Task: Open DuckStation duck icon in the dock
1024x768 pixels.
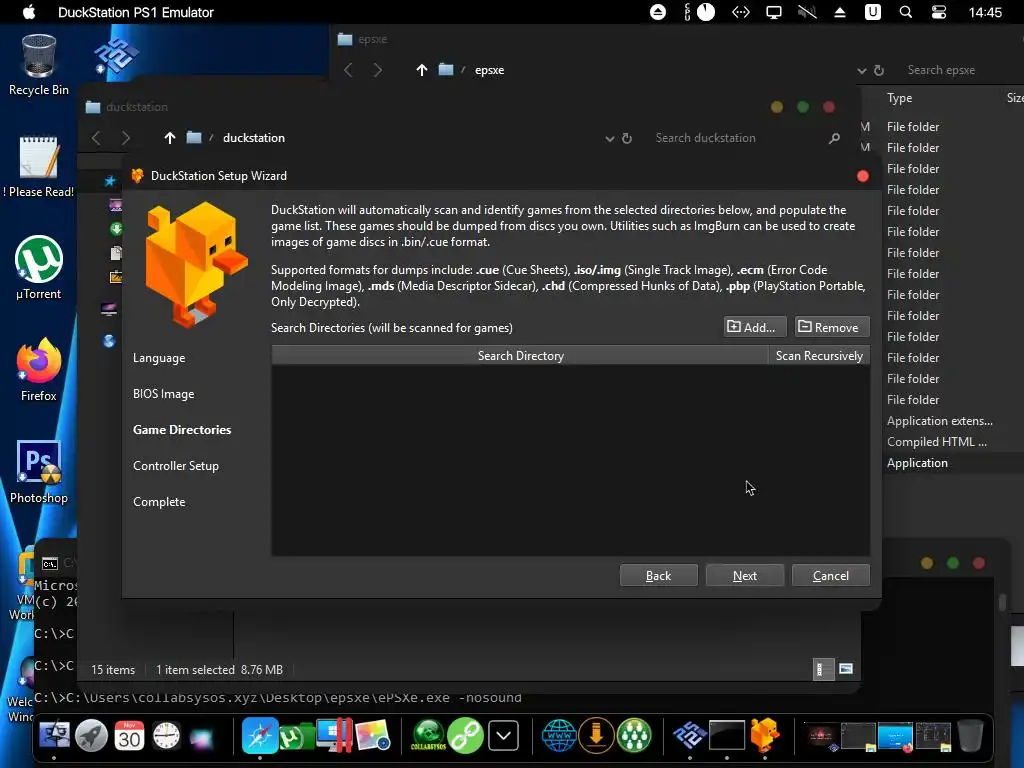Action: click(x=764, y=735)
